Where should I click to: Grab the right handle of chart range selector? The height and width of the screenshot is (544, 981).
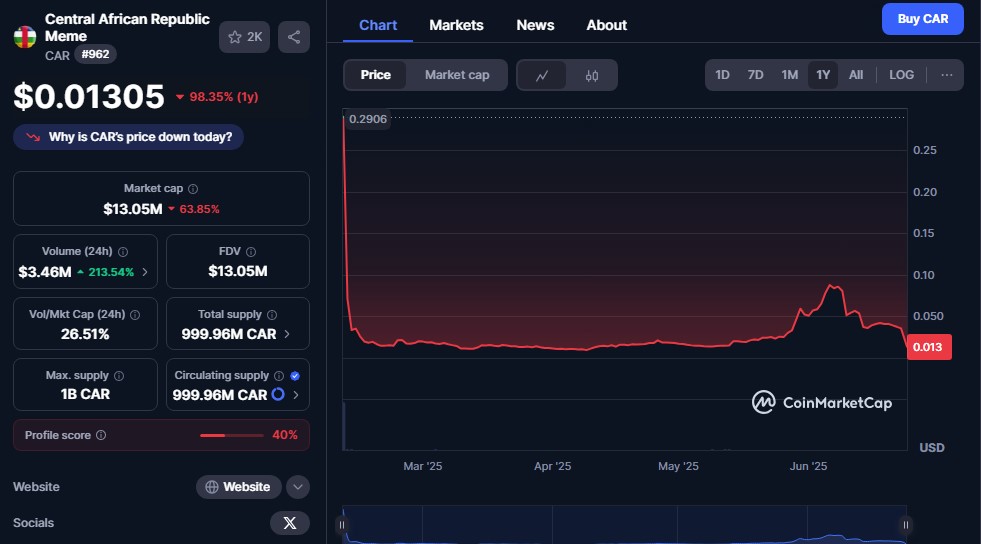point(905,525)
